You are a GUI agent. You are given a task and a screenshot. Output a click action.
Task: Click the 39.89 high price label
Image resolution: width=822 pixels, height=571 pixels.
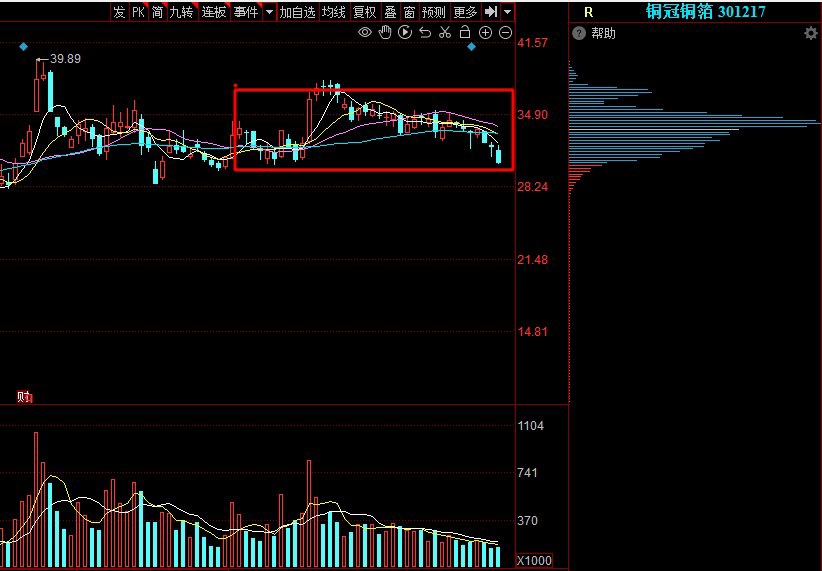point(66,59)
